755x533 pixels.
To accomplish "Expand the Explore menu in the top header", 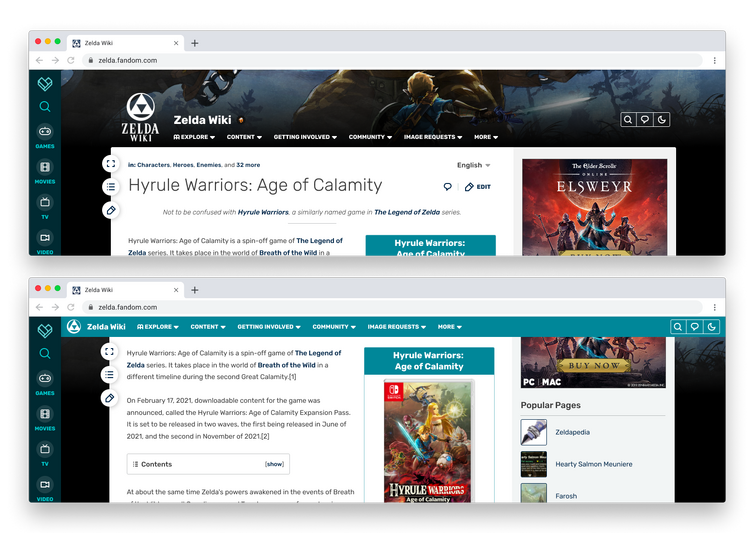I will click(x=194, y=137).
